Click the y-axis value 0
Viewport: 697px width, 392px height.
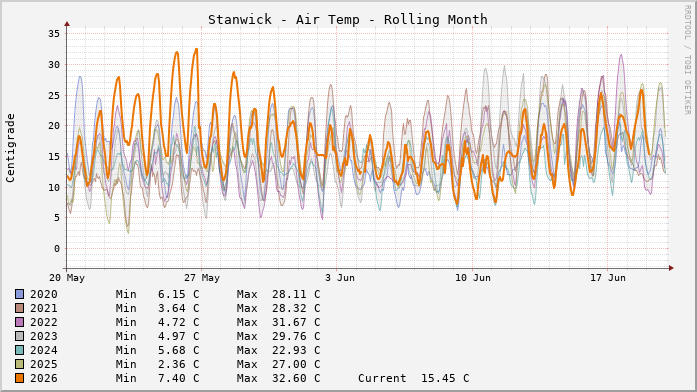pos(57,249)
